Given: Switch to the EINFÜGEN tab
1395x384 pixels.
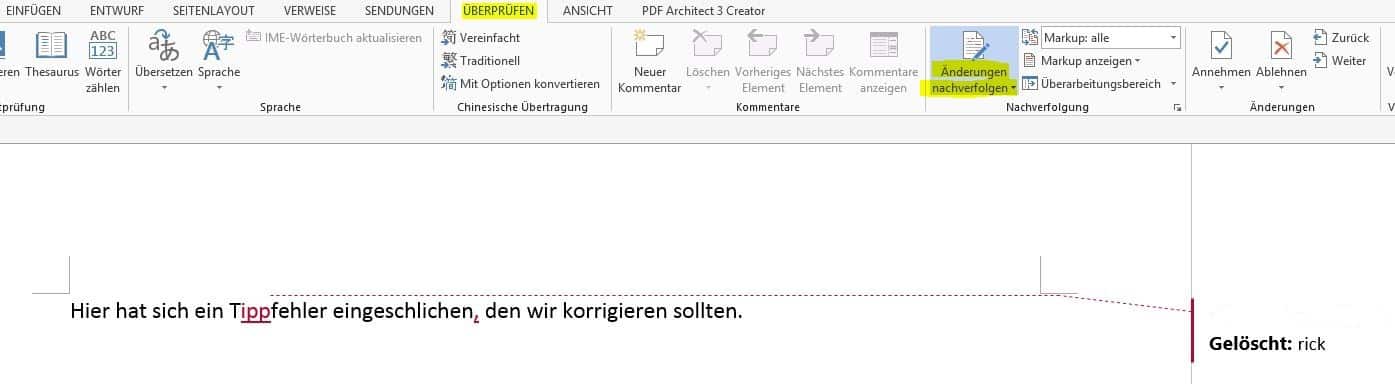Looking at the screenshot, I should (x=33, y=11).
